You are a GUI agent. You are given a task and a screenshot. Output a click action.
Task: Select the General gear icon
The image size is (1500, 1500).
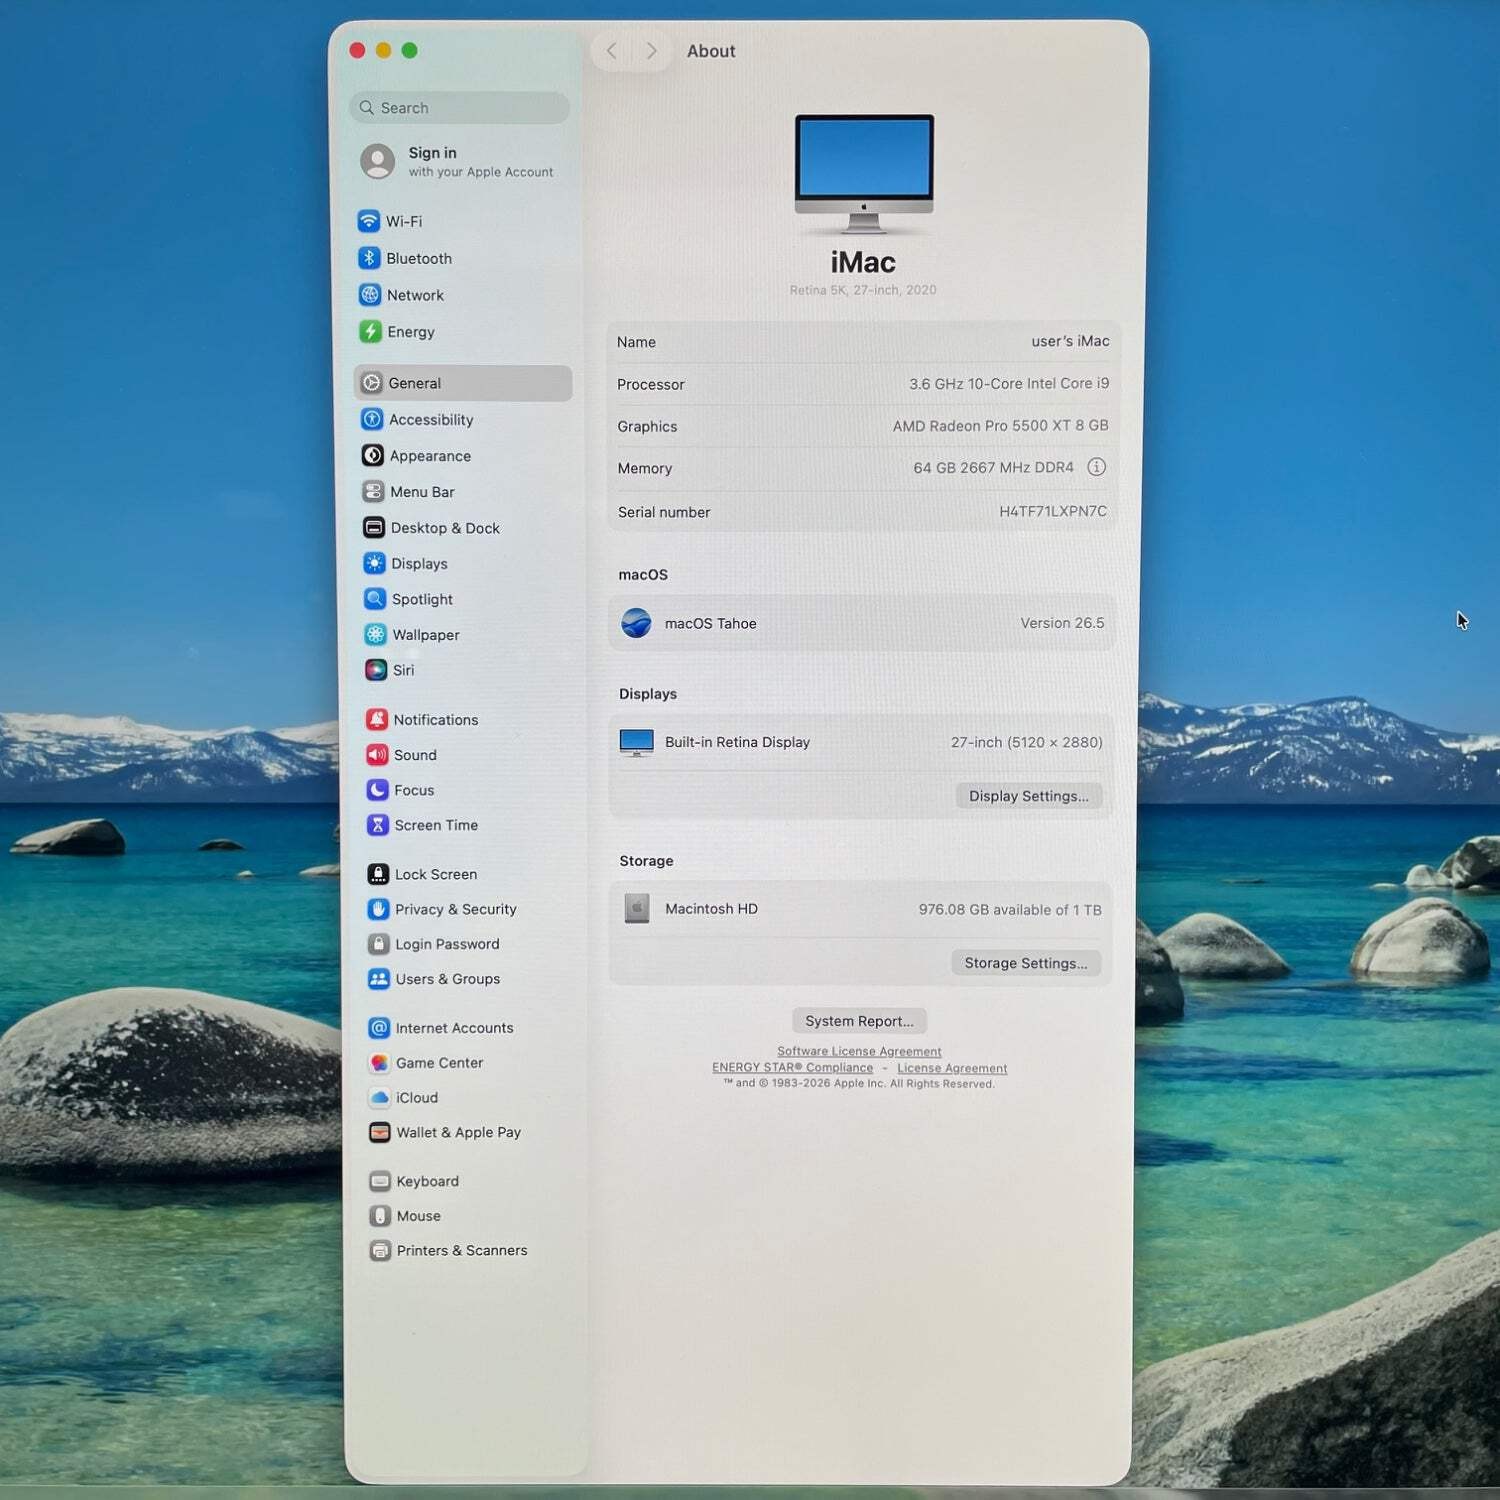(x=372, y=383)
